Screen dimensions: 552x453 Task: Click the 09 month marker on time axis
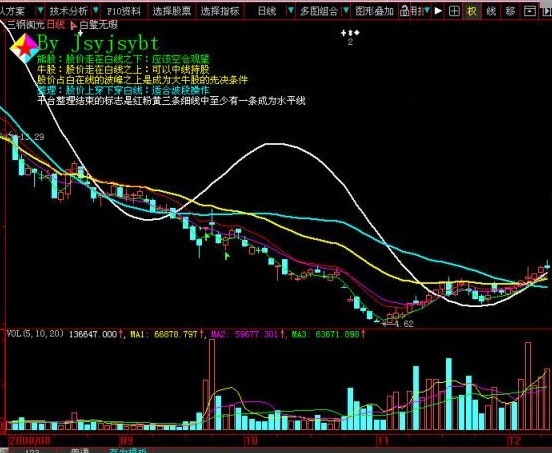tap(126, 440)
